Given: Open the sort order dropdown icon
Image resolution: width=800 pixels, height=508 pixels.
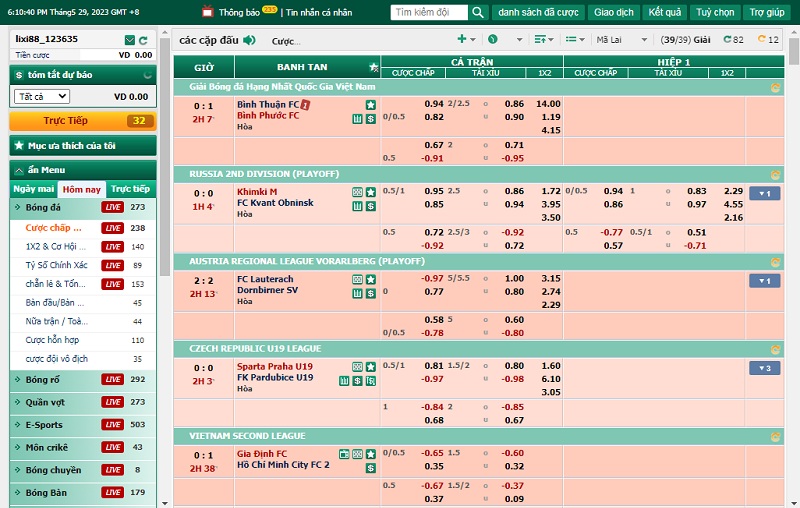Looking at the screenshot, I should (544, 39).
